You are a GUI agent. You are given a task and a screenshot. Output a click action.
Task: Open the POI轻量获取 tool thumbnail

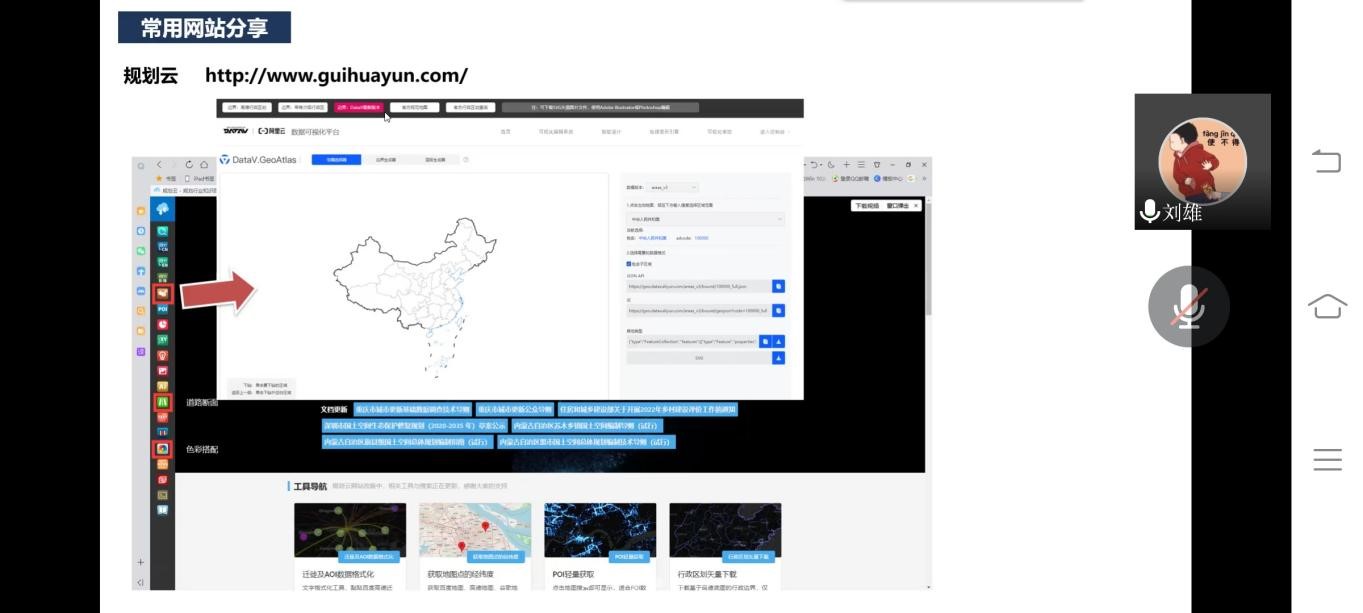[600, 530]
